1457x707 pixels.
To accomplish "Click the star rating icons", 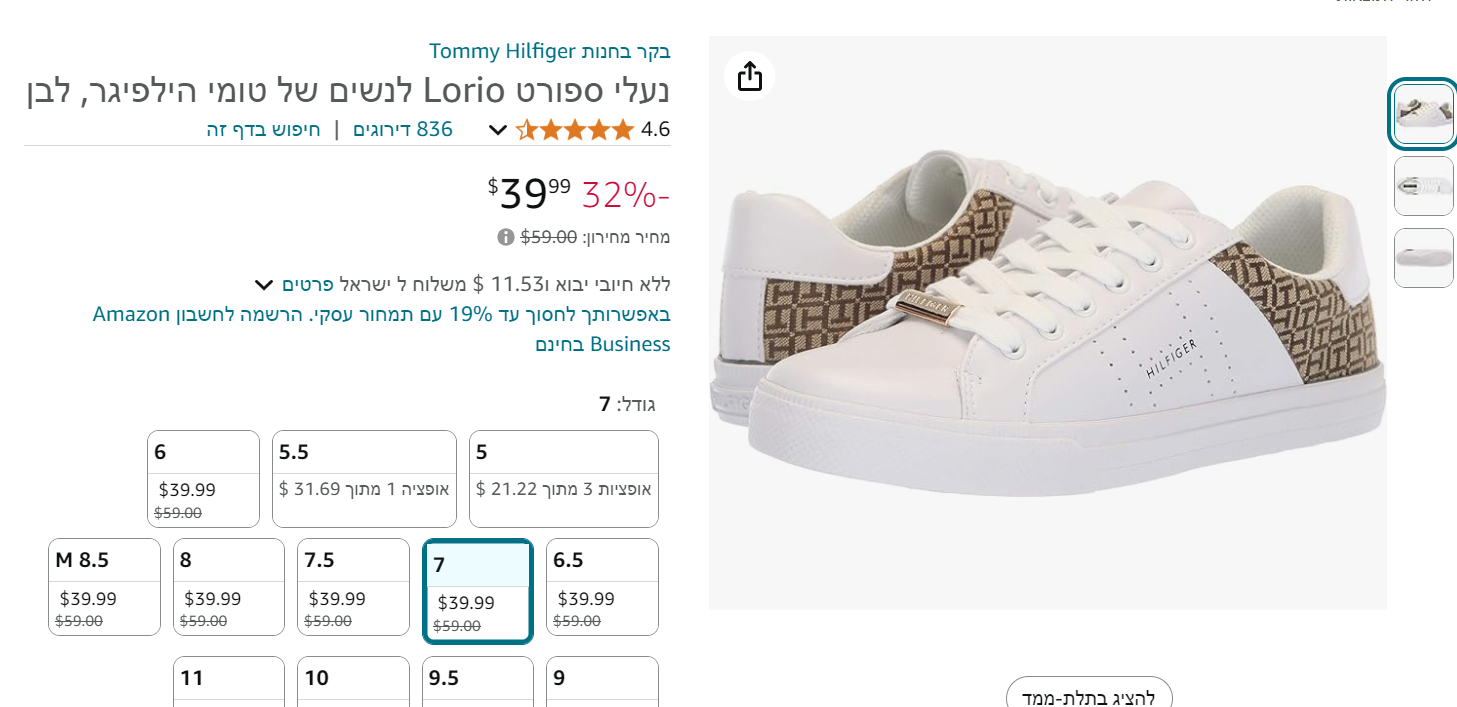I will click(575, 130).
